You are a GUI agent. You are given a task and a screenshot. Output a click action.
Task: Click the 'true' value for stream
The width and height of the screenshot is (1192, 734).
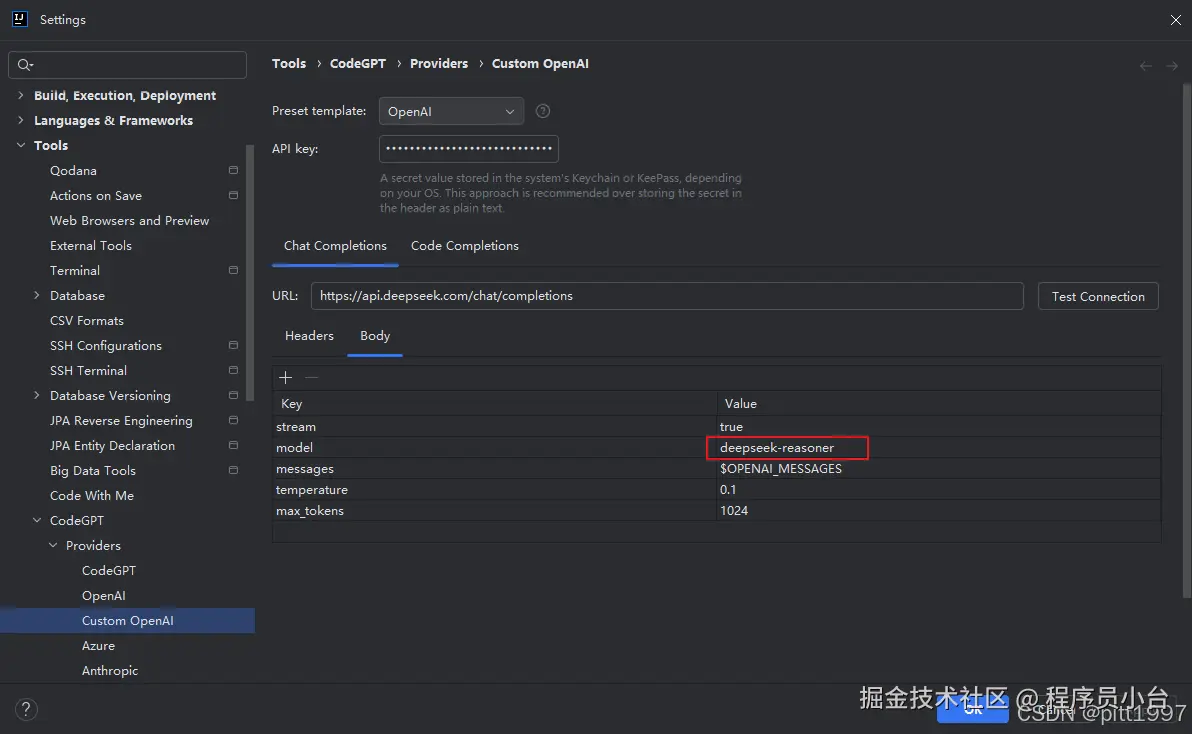pos(731,427)
